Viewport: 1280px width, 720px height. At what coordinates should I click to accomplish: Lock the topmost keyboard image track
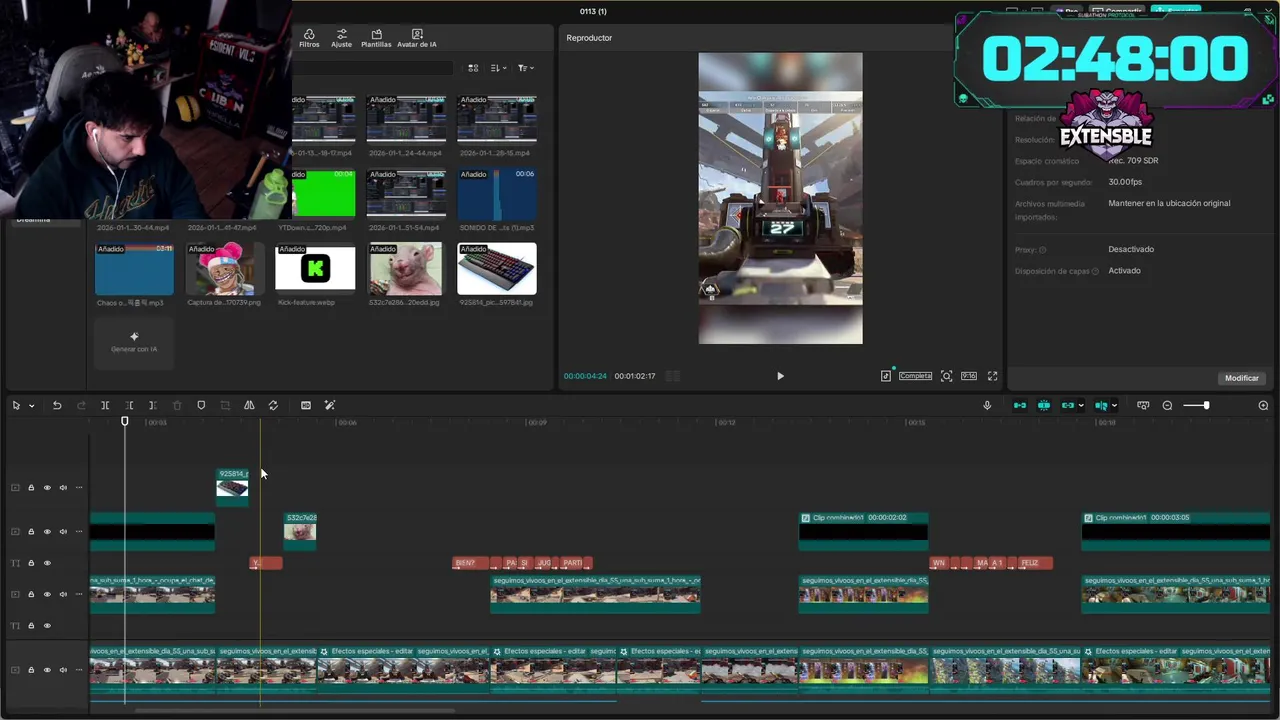31,488
